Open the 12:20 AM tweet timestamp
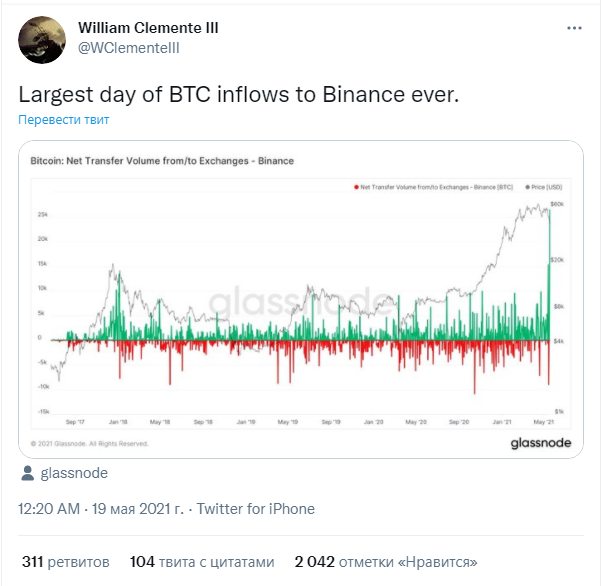This screenshot has height=586, width=602. [49, 509]
